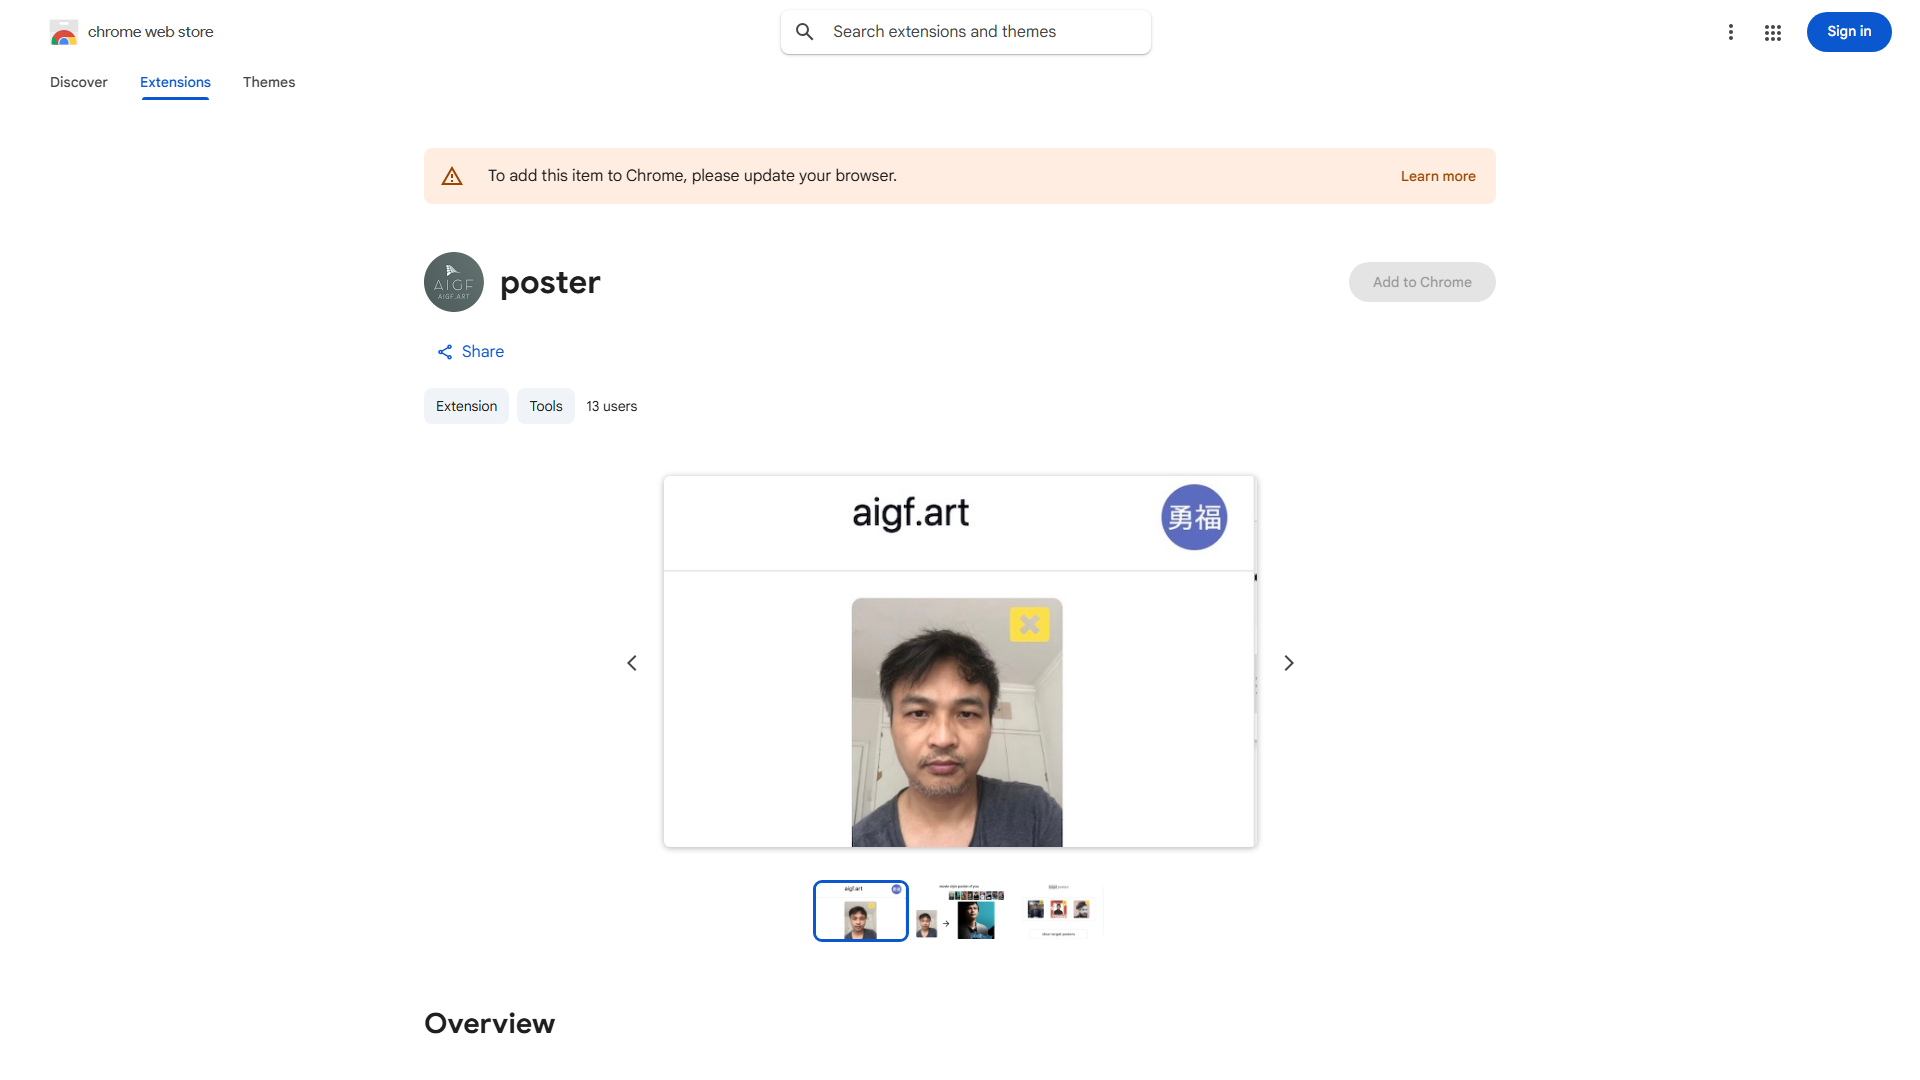Select the Extension category chip
Viewport: 1920px width, 1080px height.
tap(466, 406)
